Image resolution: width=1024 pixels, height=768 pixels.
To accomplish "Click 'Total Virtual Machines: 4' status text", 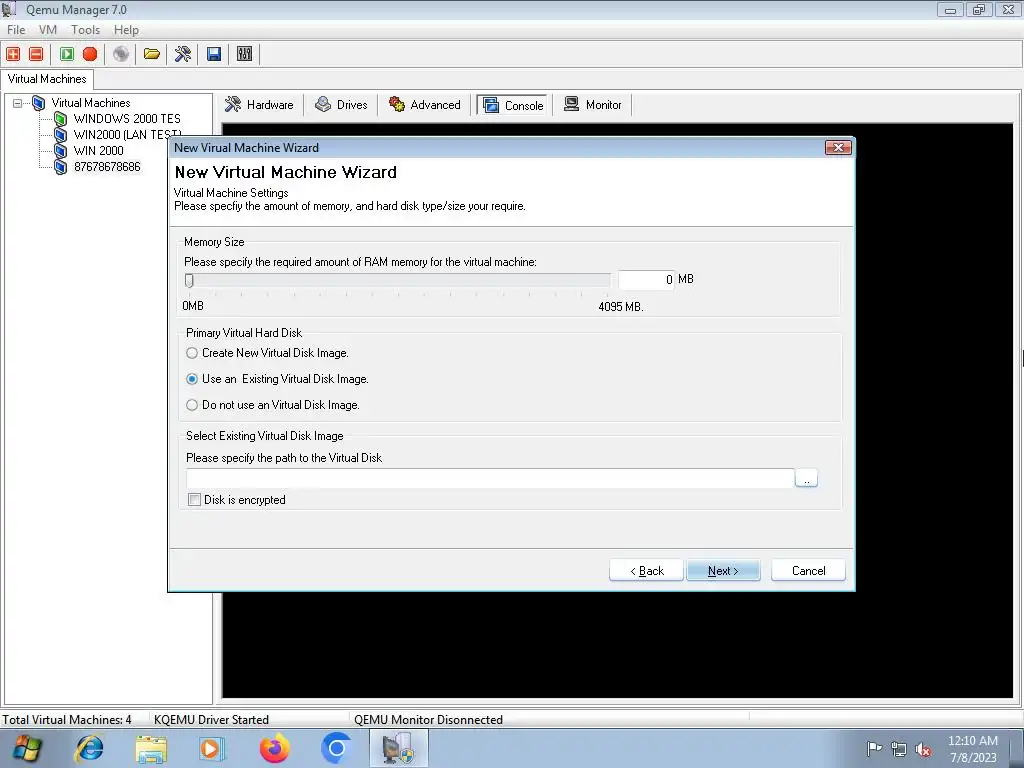I will pyautogui.click(x=67, y=720).
